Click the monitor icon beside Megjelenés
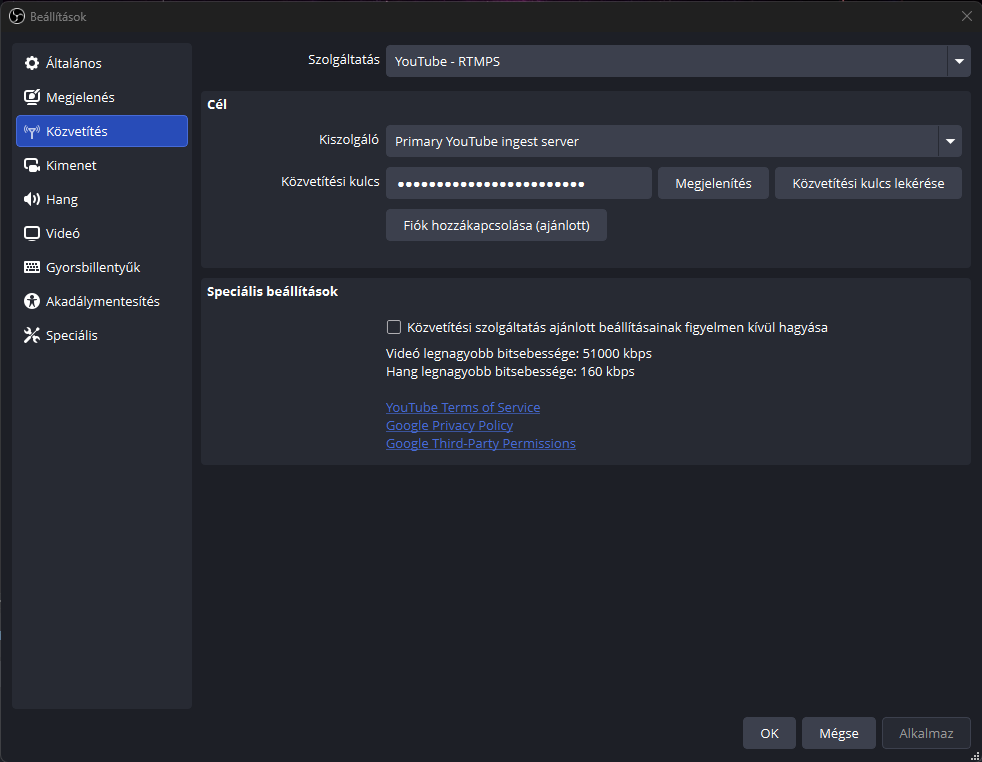The image size is (982, 762). point(31,98)
